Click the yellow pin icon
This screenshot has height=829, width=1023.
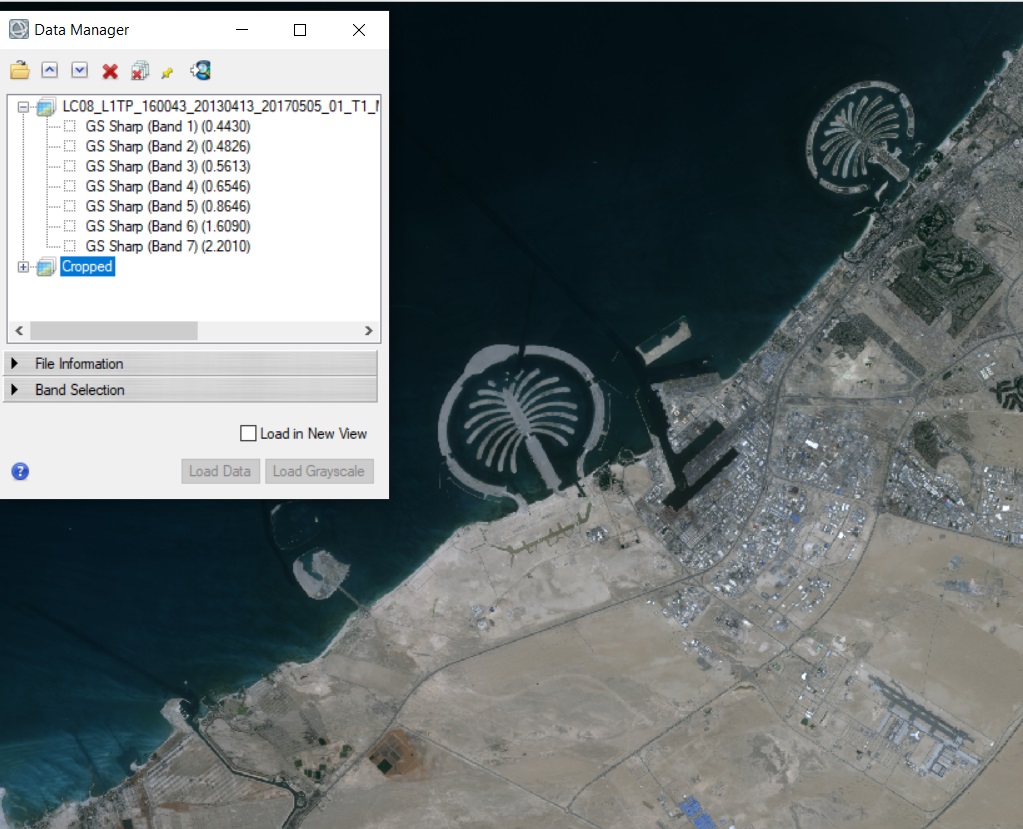point(167,72)
